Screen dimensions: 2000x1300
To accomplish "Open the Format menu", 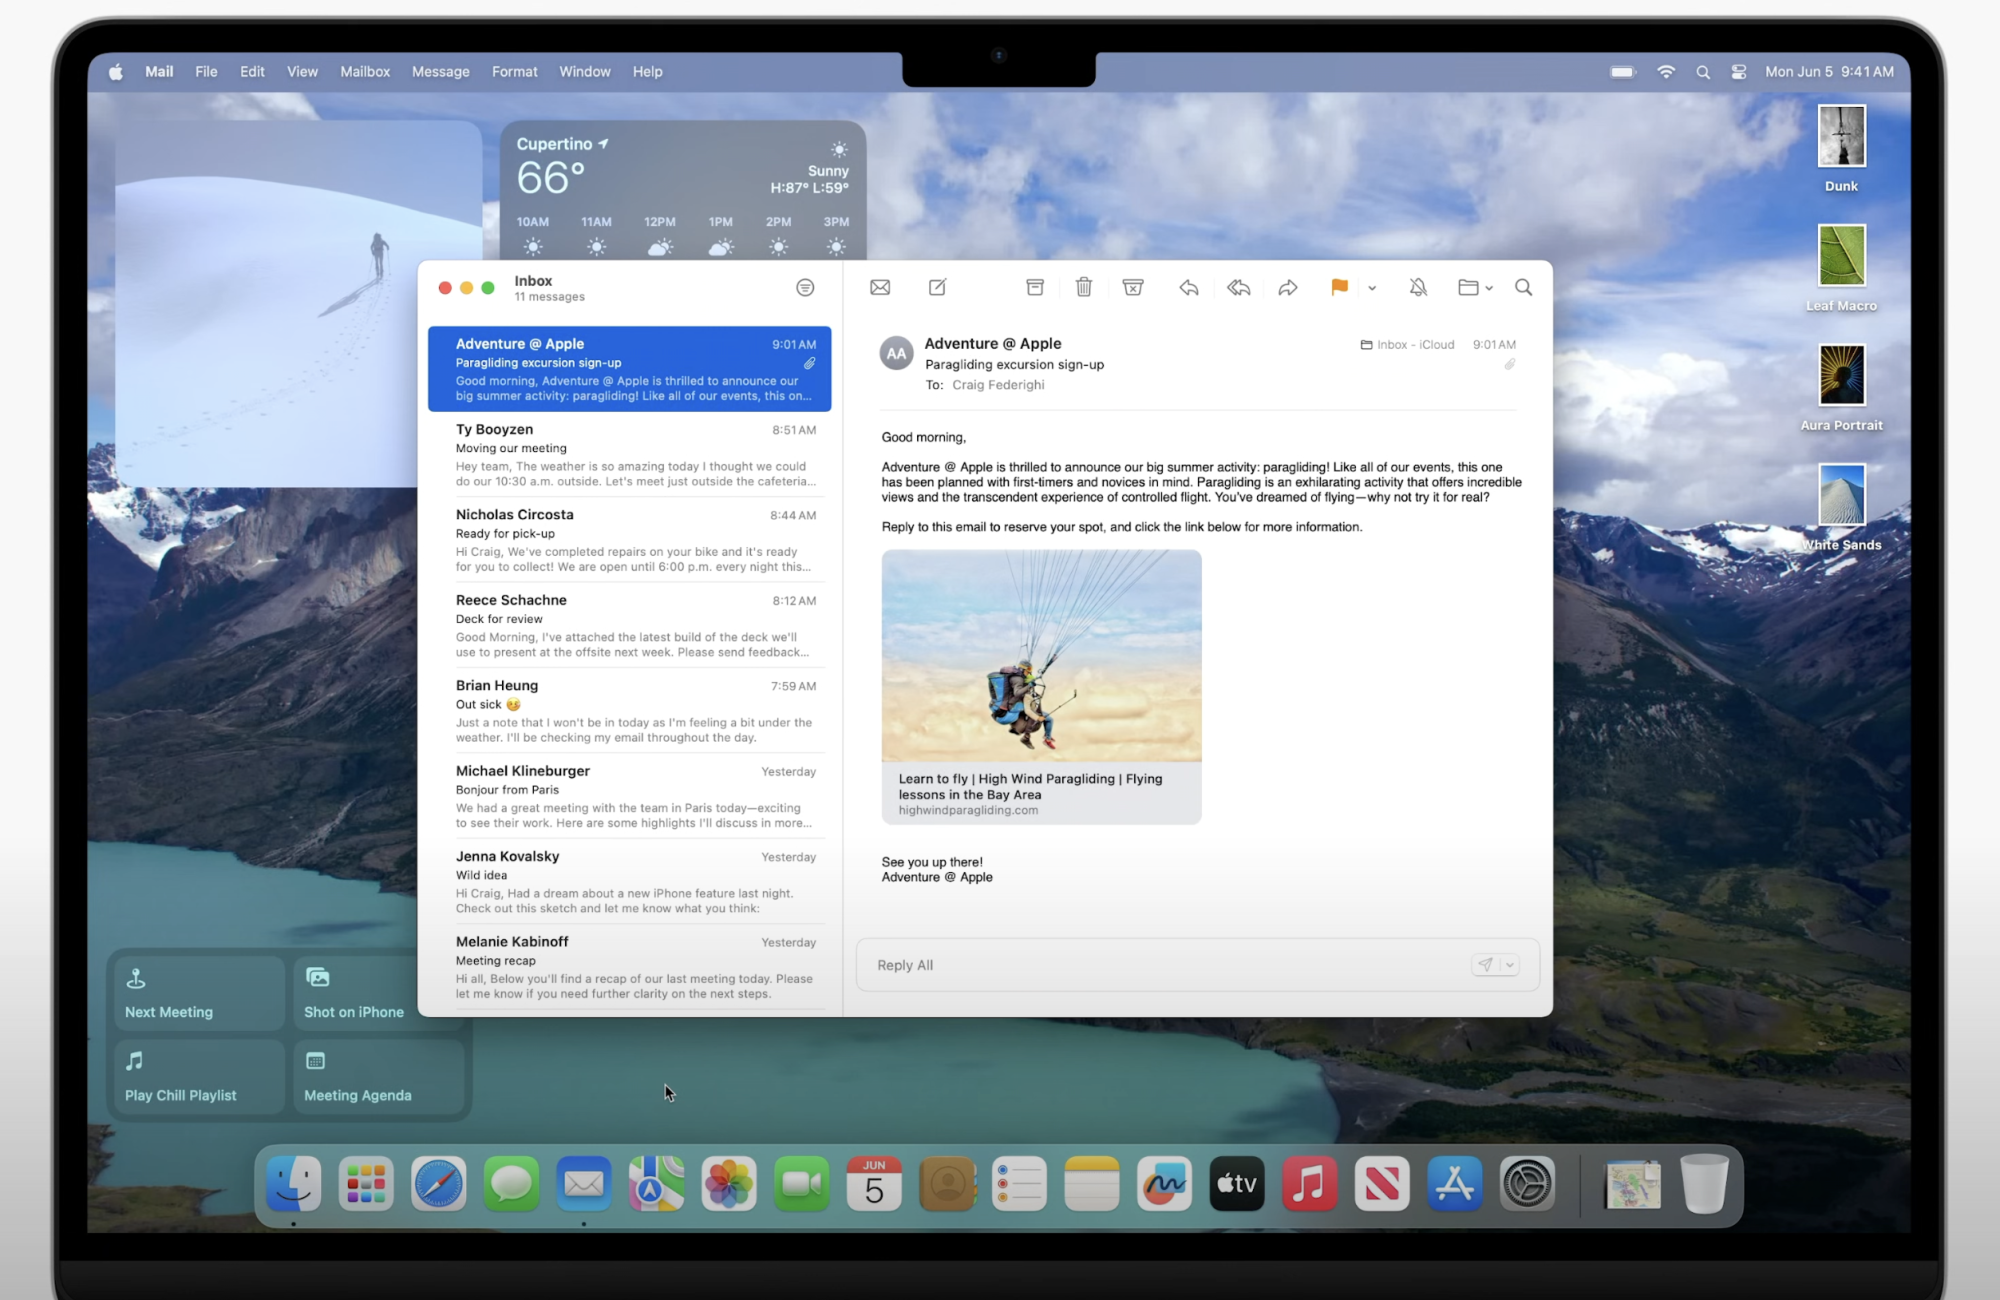I will coord(514,72).
